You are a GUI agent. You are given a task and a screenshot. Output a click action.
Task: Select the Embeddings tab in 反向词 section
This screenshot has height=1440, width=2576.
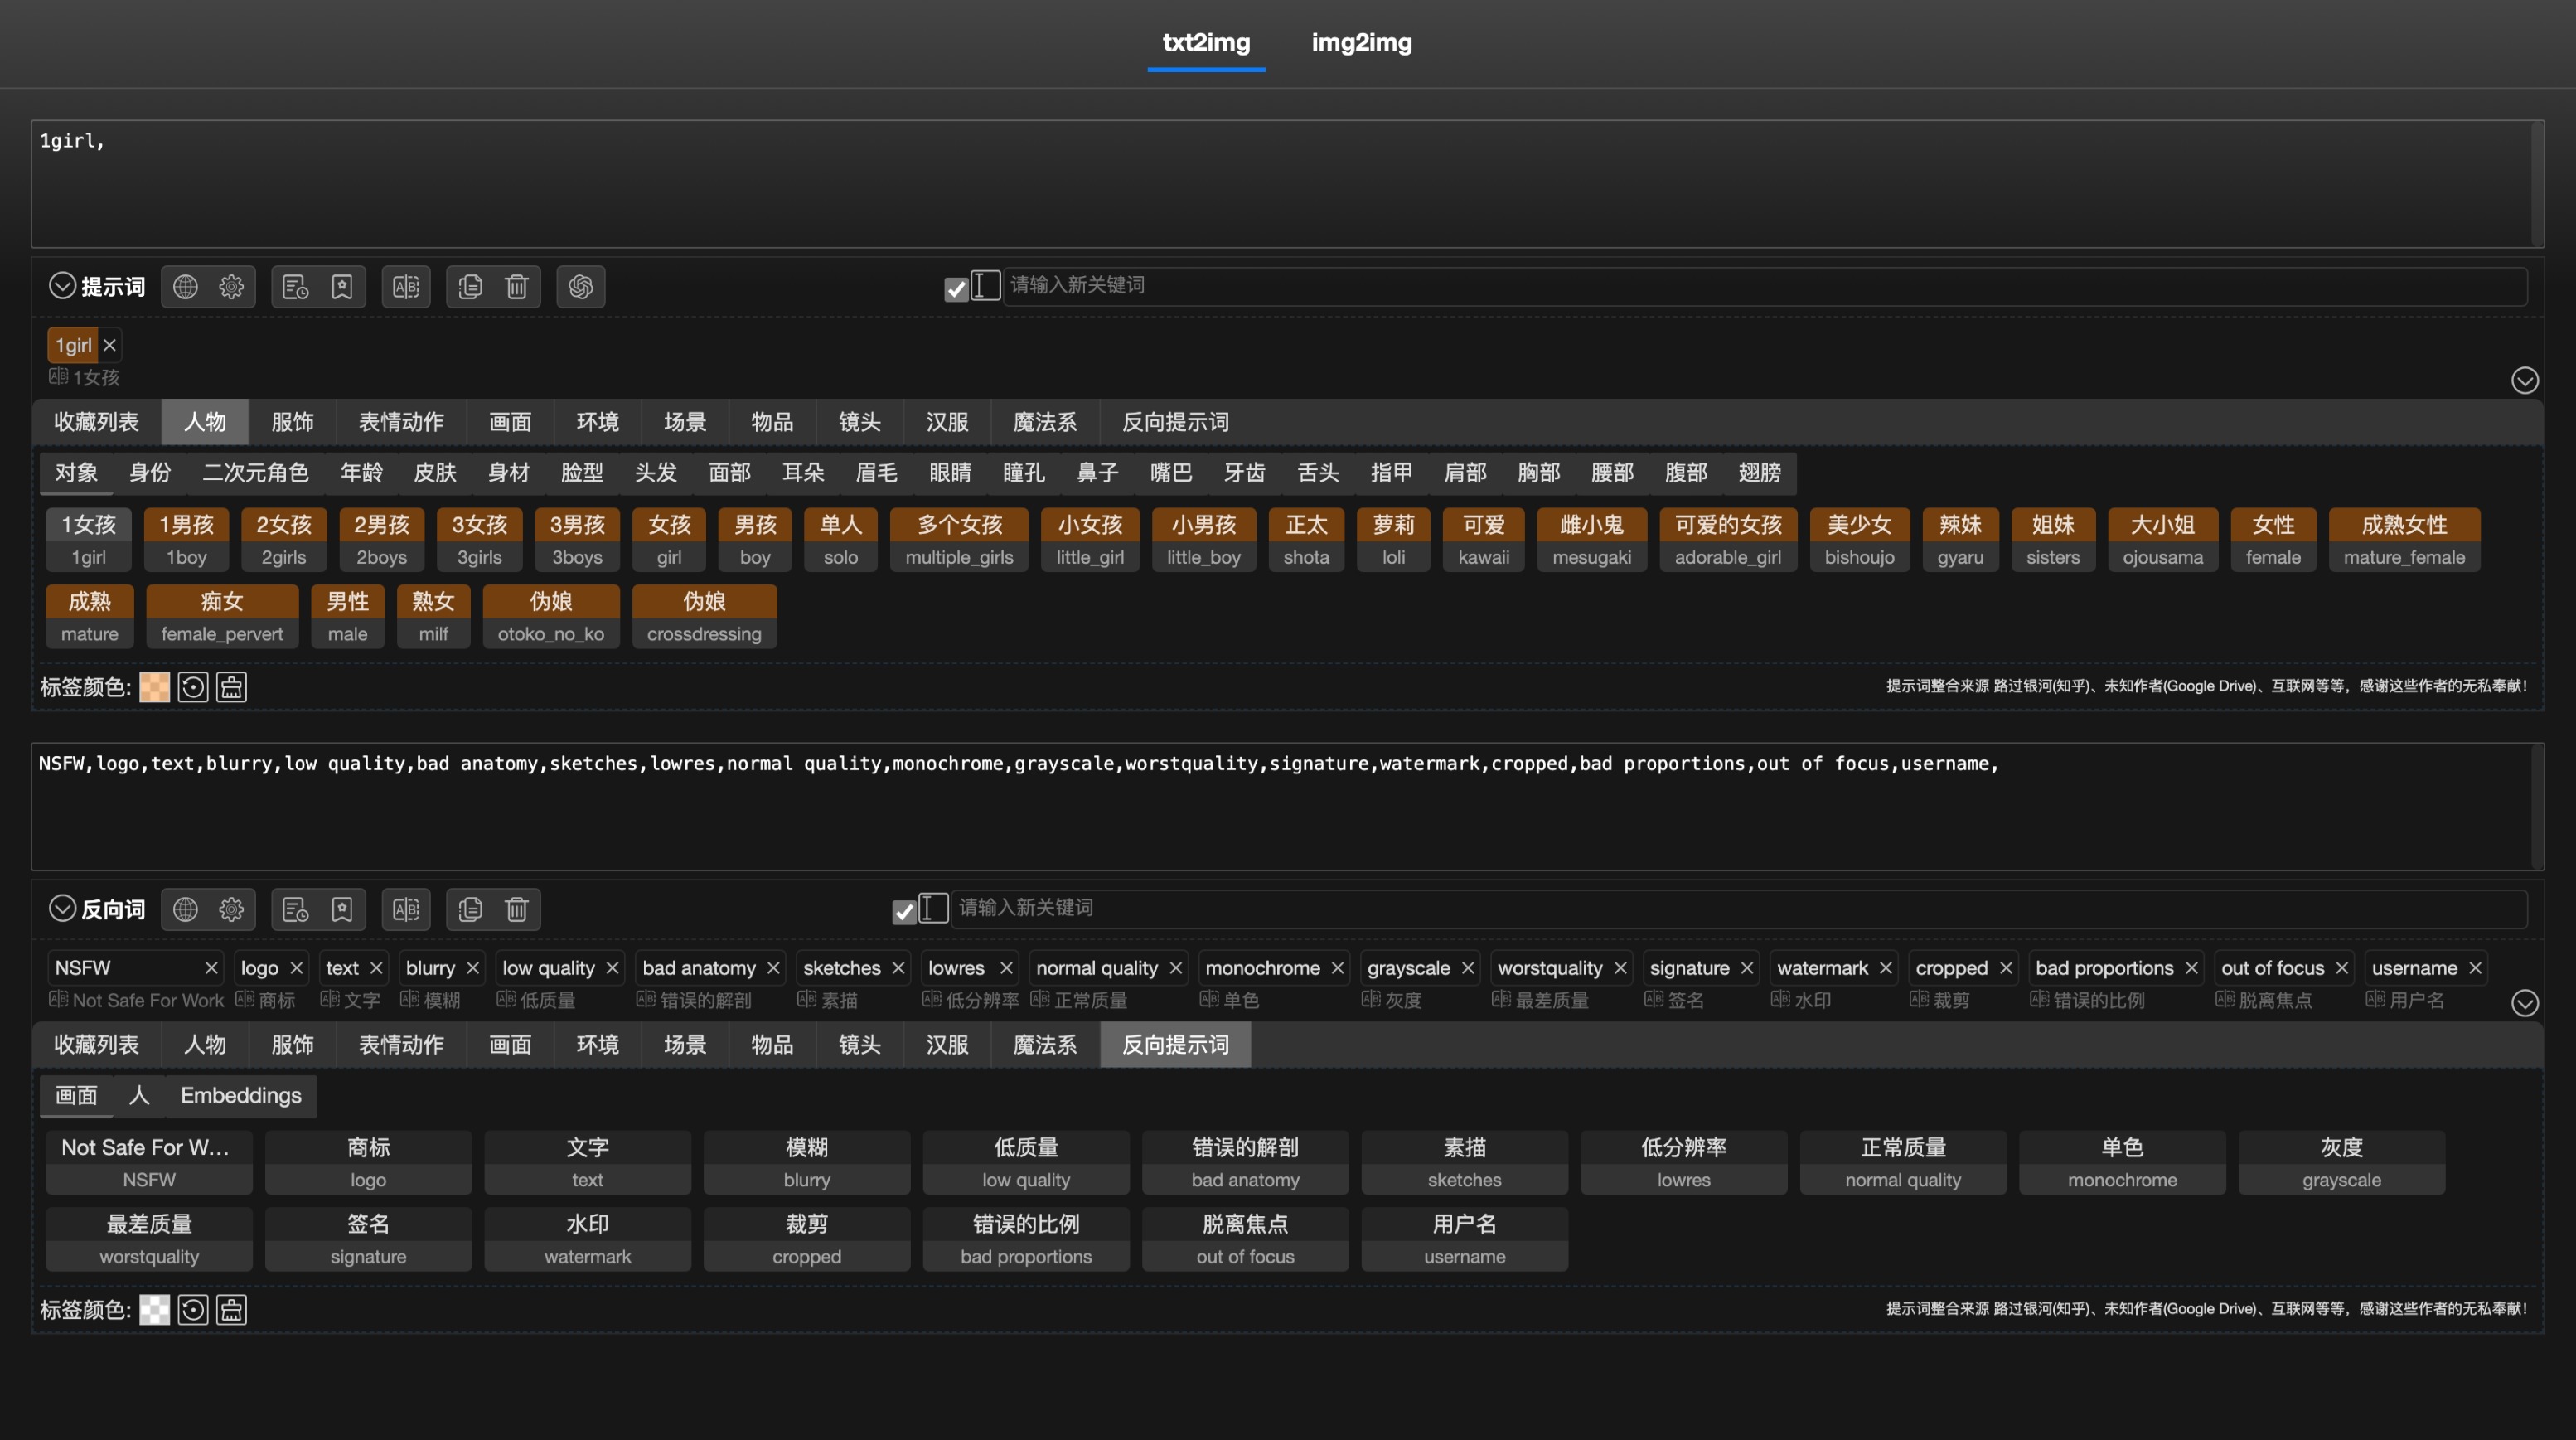click(240, 1093)
